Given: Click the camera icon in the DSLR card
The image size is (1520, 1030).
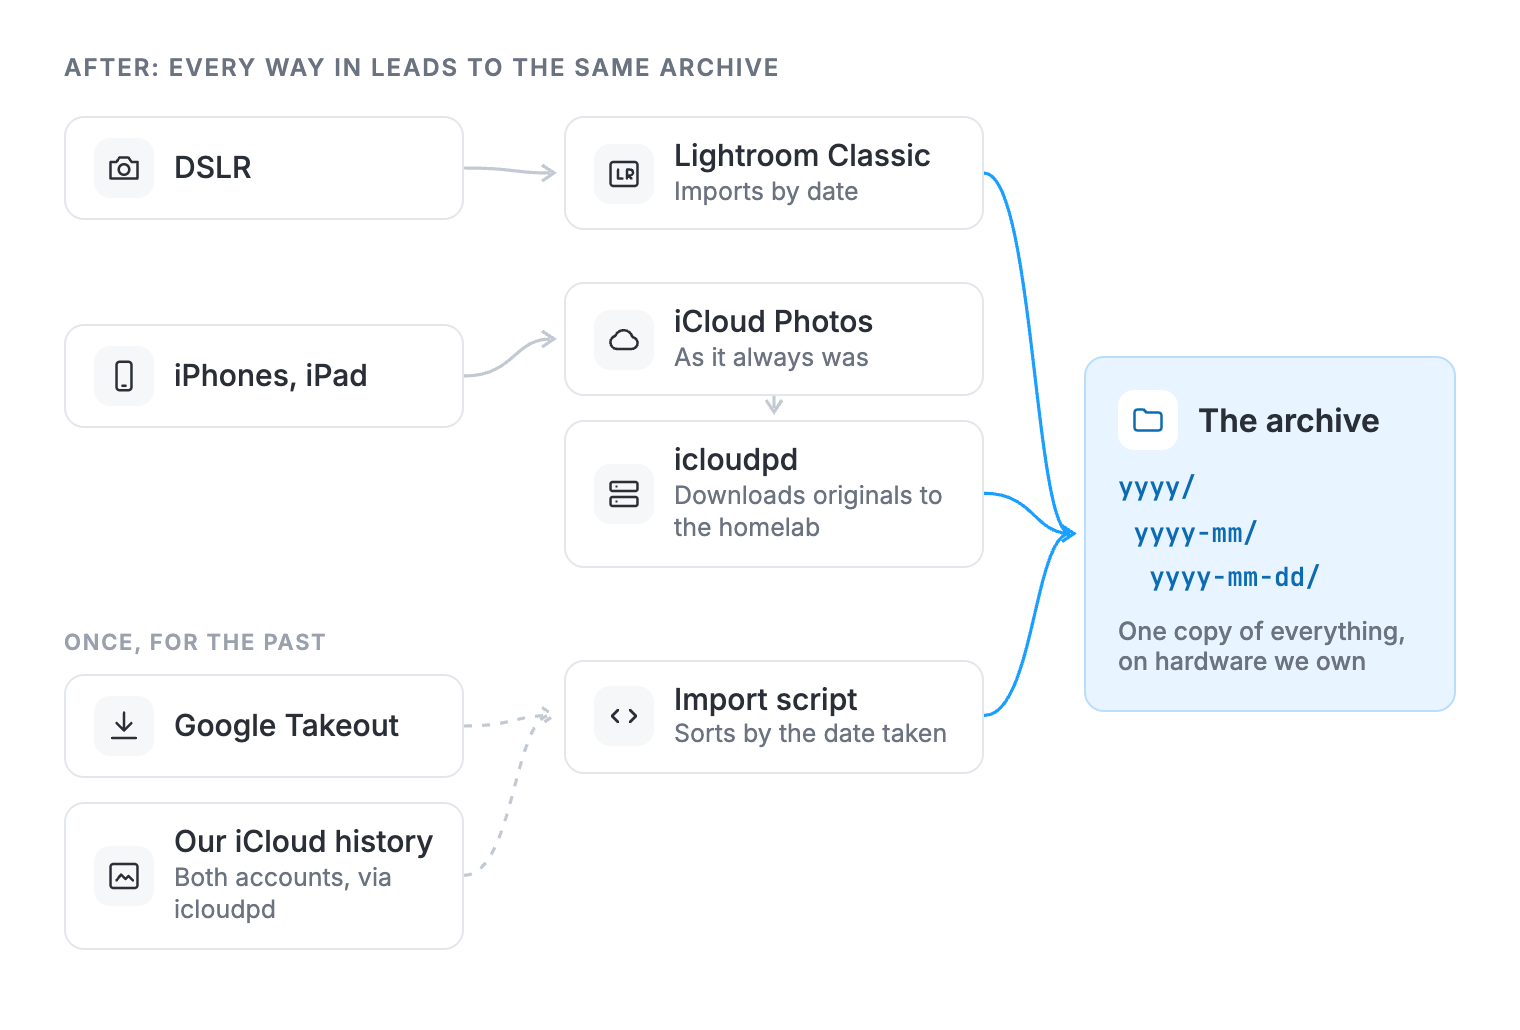Looking at the screenshot, I should pyautogui.click(x=124, y=168).
